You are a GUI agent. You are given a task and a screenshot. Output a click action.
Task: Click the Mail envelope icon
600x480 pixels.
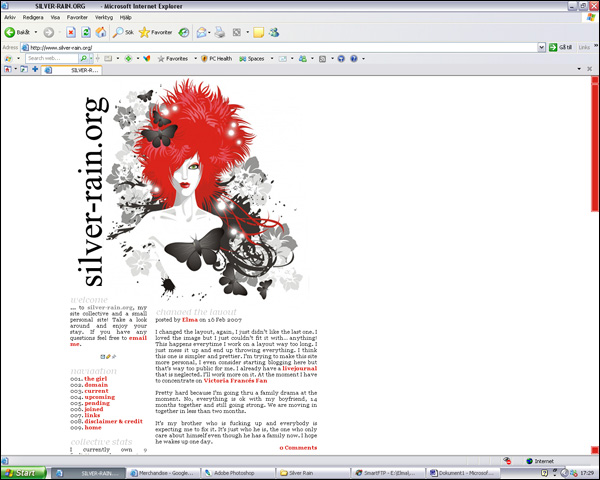(201, 33)
